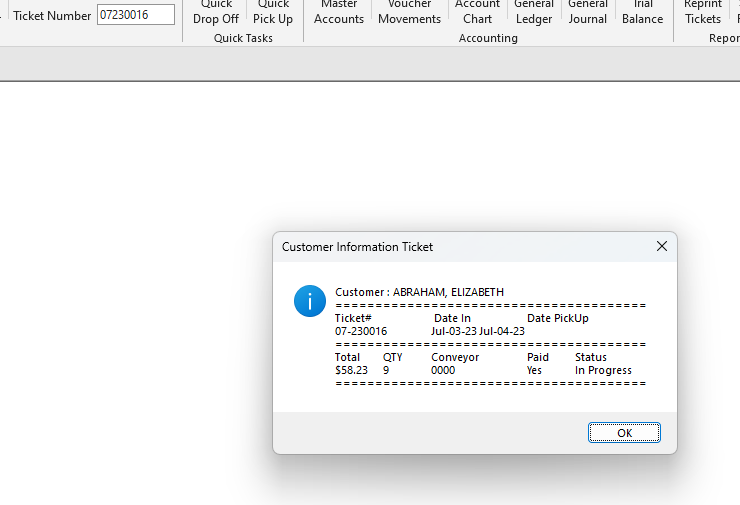
Task: Open Account Chart
Action: (x=477, y=12)
